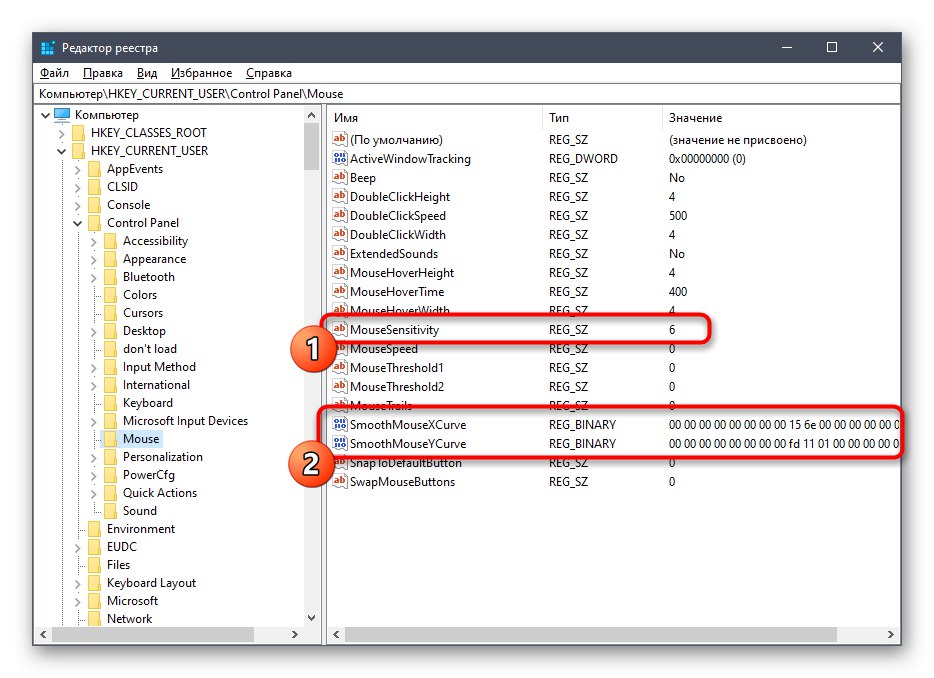Expand the Accessibility key
This screenshot has height=678, width=934.
[94, 242]
